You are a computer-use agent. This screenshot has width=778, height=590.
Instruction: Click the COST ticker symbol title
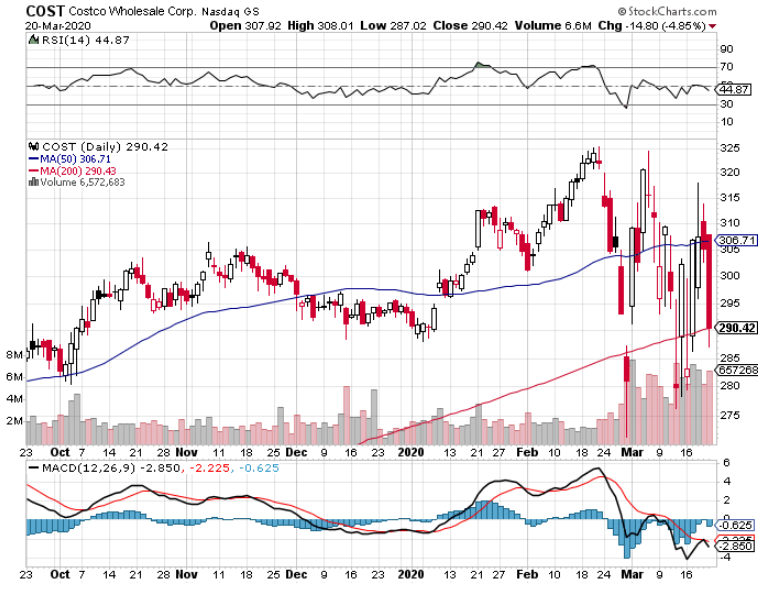(x=45, y=11)
